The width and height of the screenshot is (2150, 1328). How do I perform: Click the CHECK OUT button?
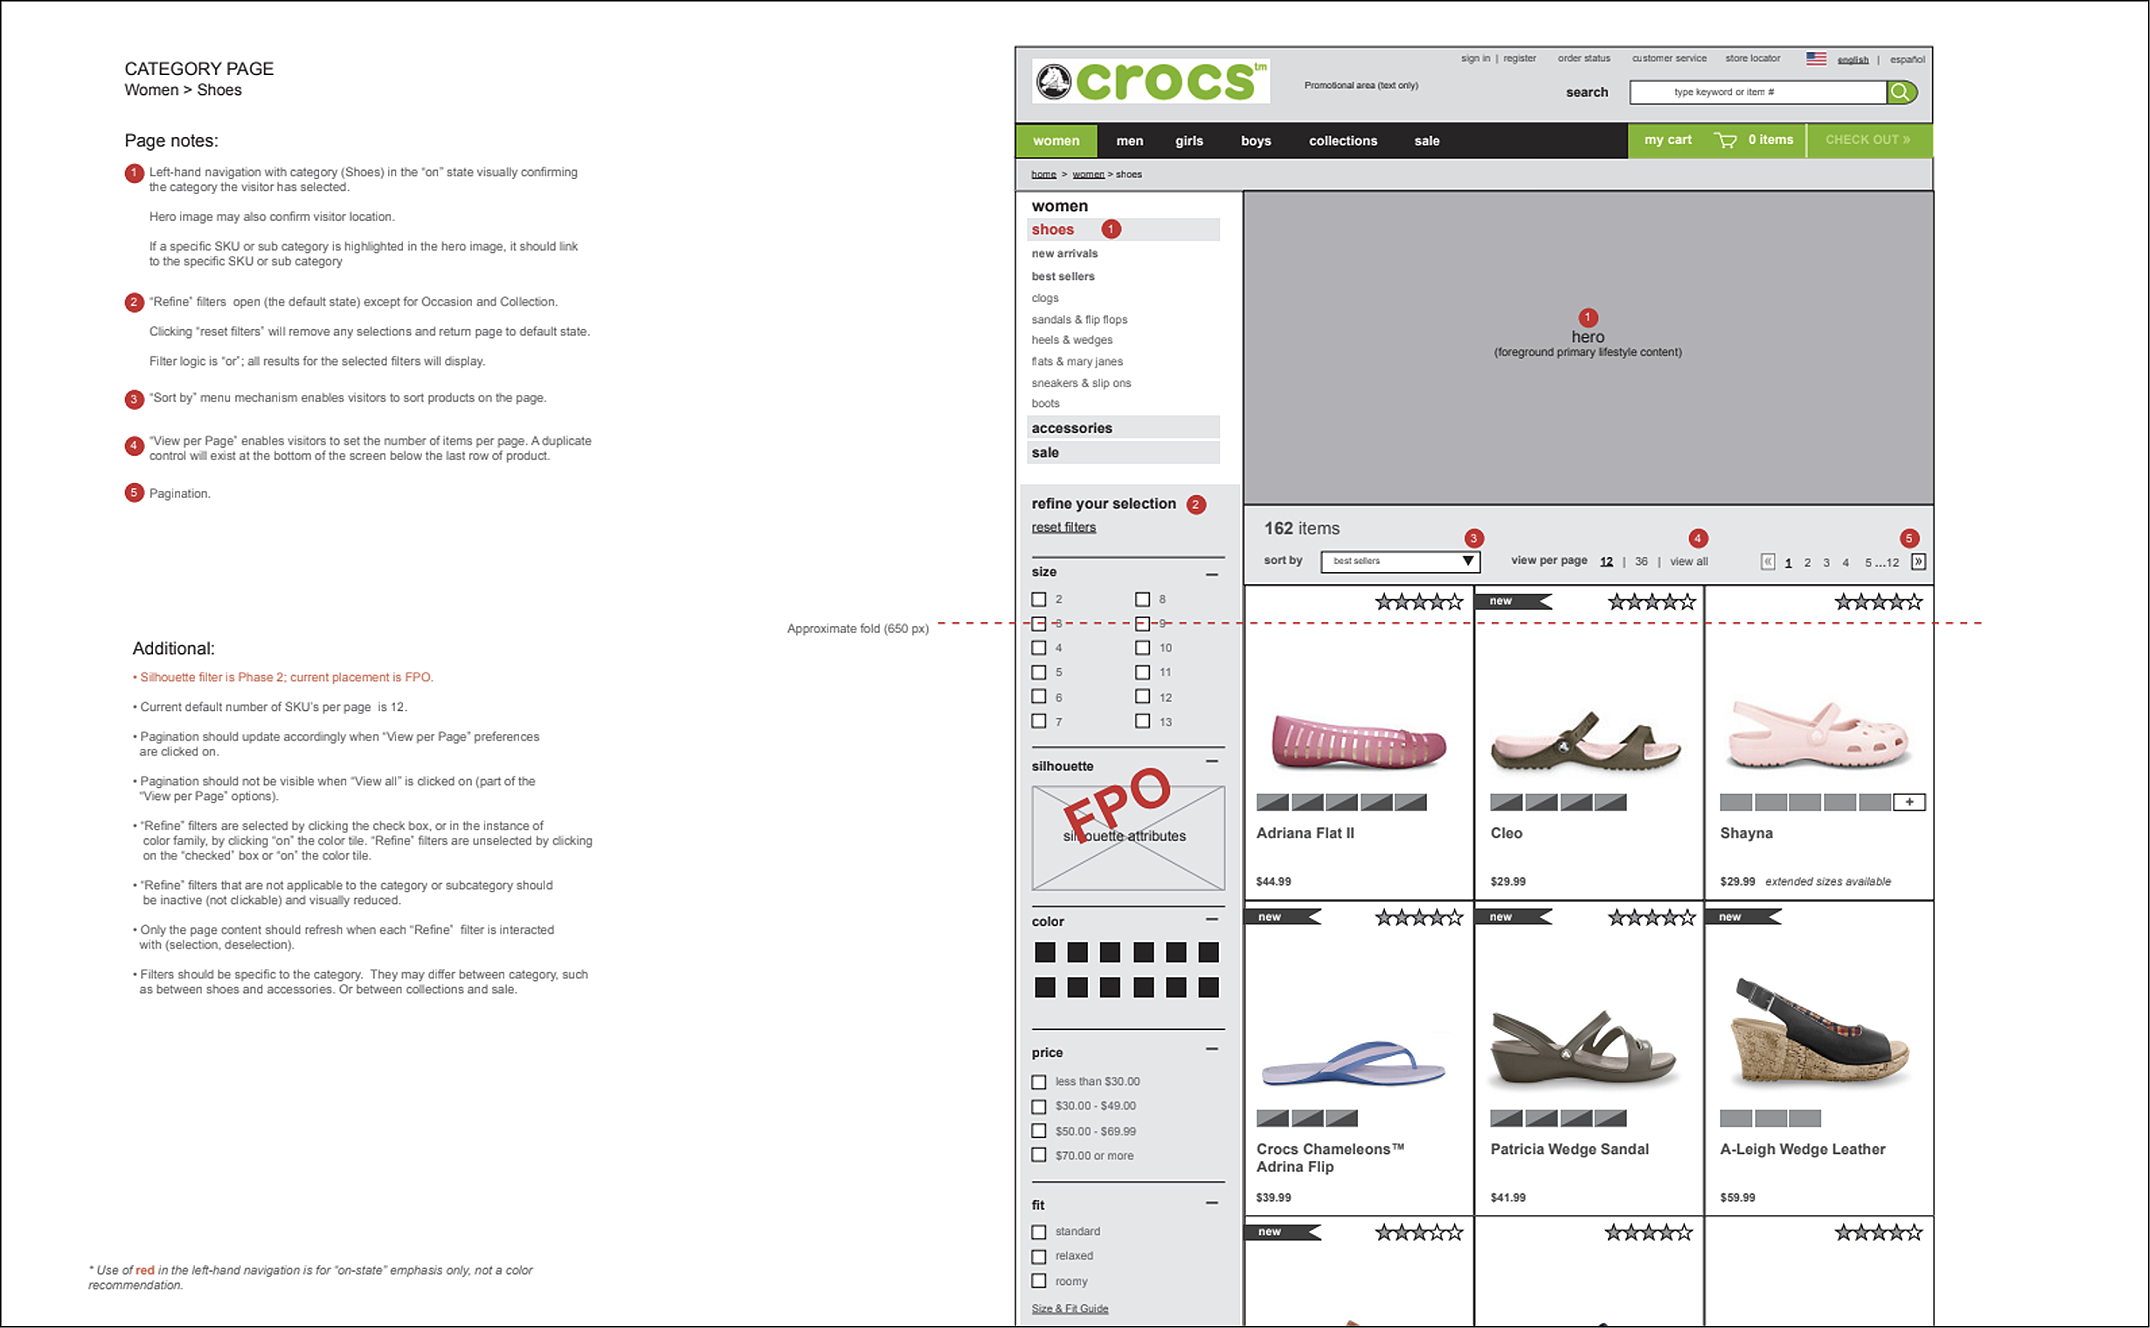[x=1868, y=140]
